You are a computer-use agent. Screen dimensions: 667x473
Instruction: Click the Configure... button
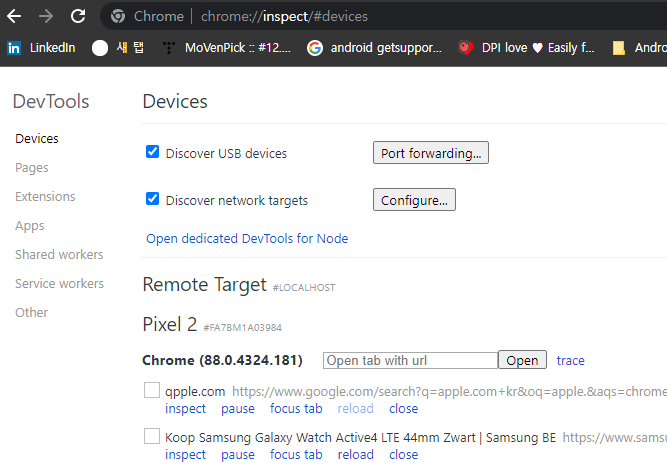pos(414,199)
